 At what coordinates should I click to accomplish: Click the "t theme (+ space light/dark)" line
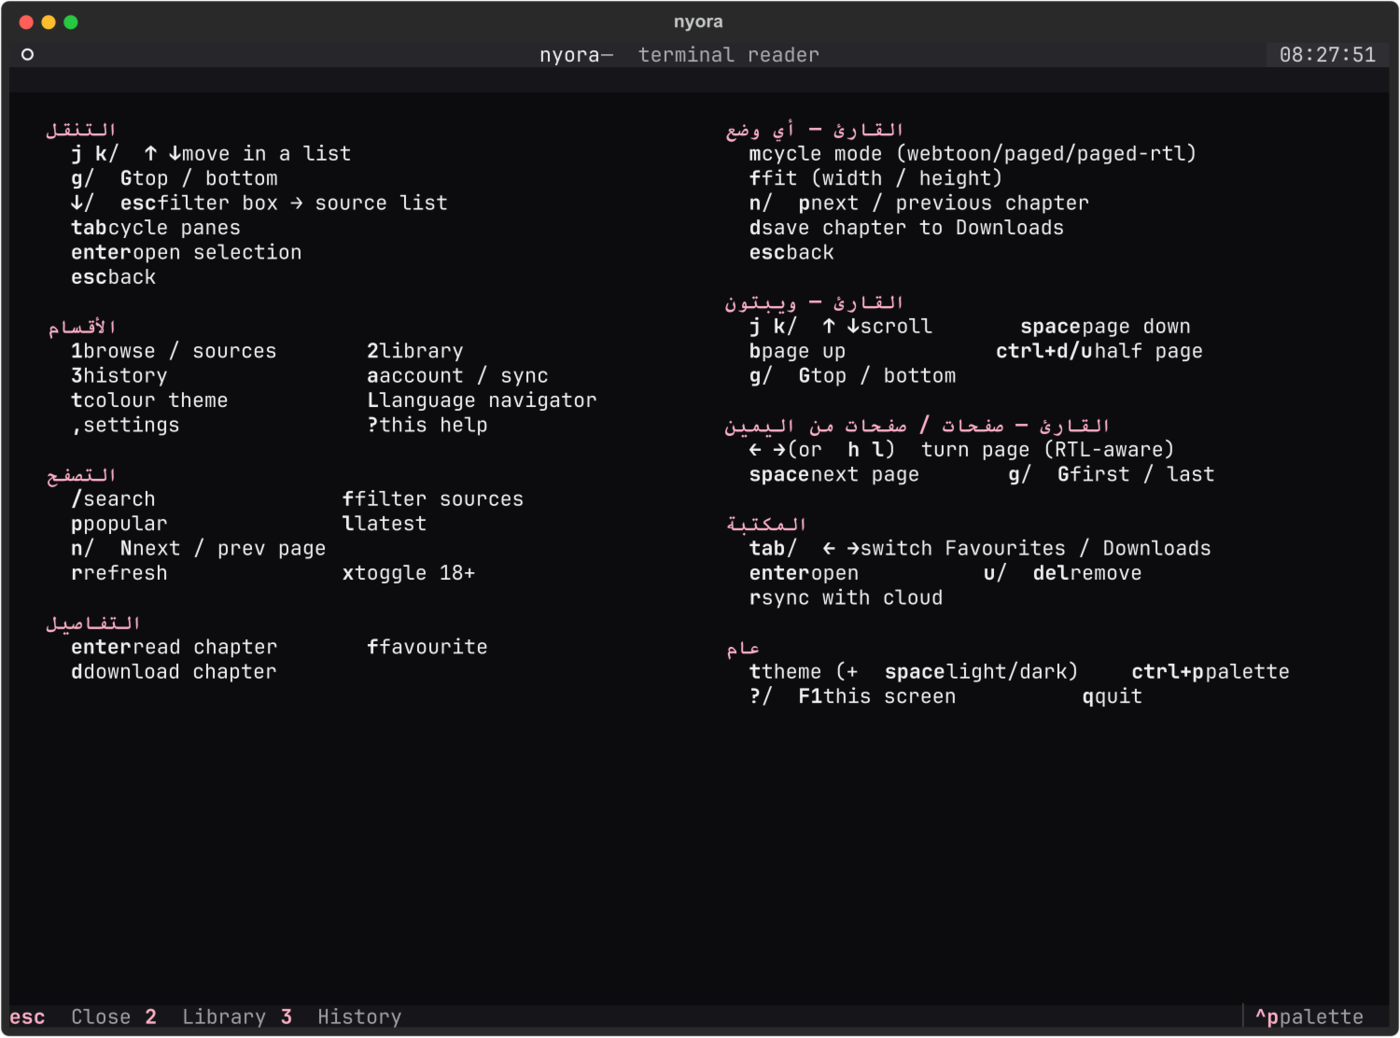click(913, 672)
